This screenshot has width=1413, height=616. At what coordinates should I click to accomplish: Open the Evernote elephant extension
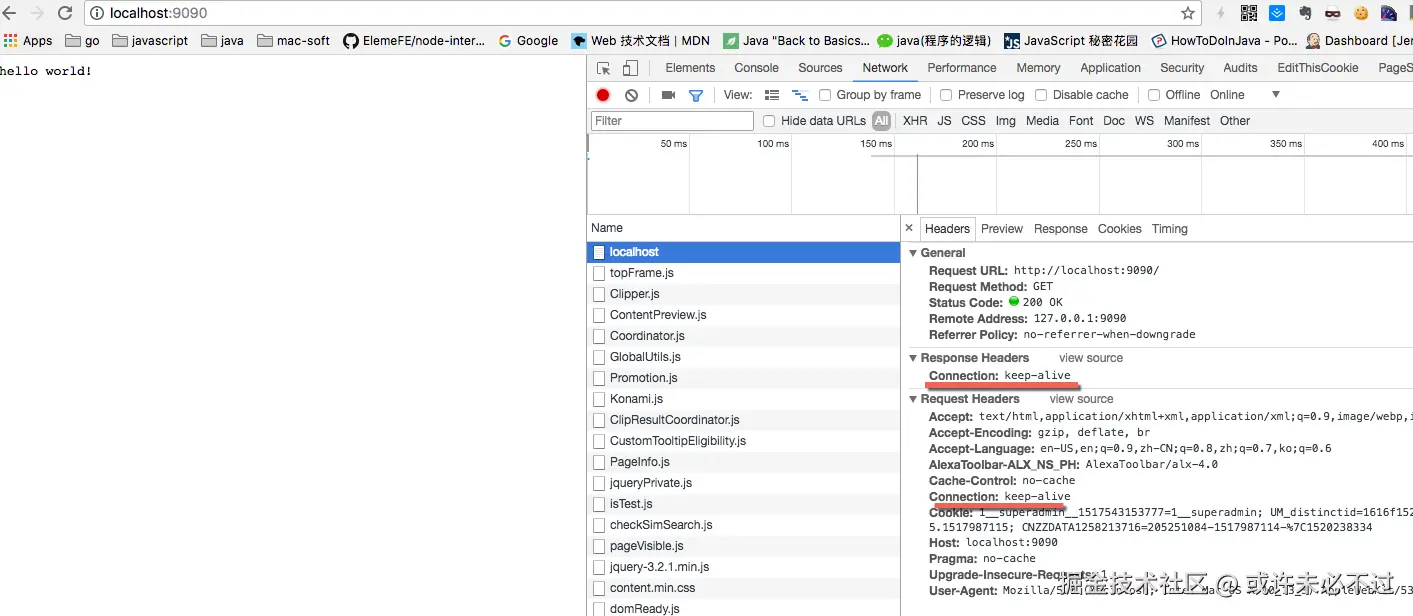1305,13
